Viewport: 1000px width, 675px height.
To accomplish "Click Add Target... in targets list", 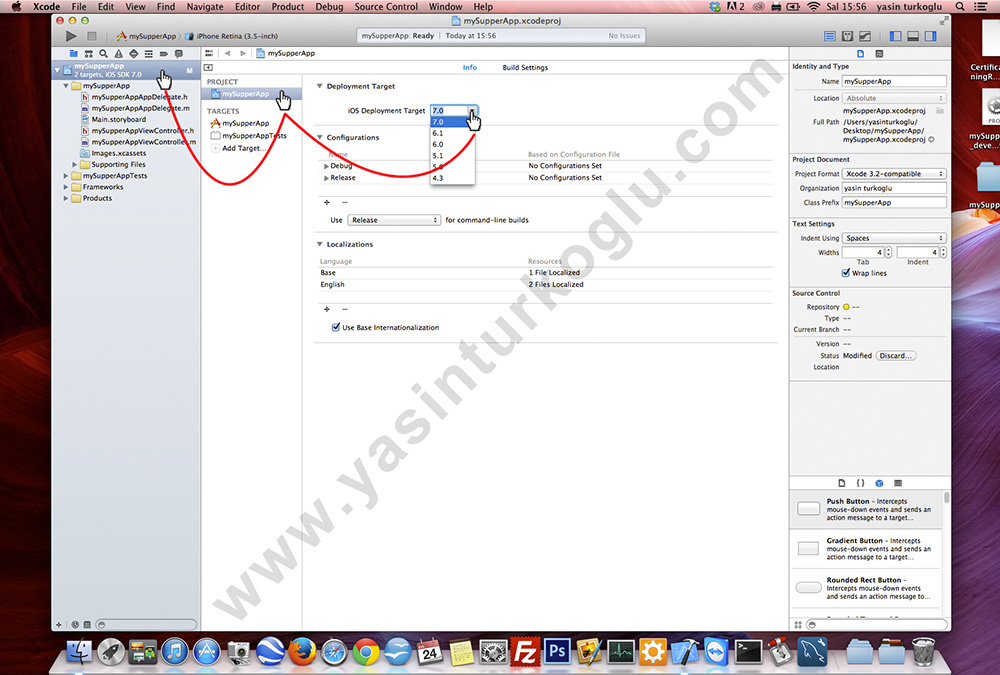I will [244, 148].
